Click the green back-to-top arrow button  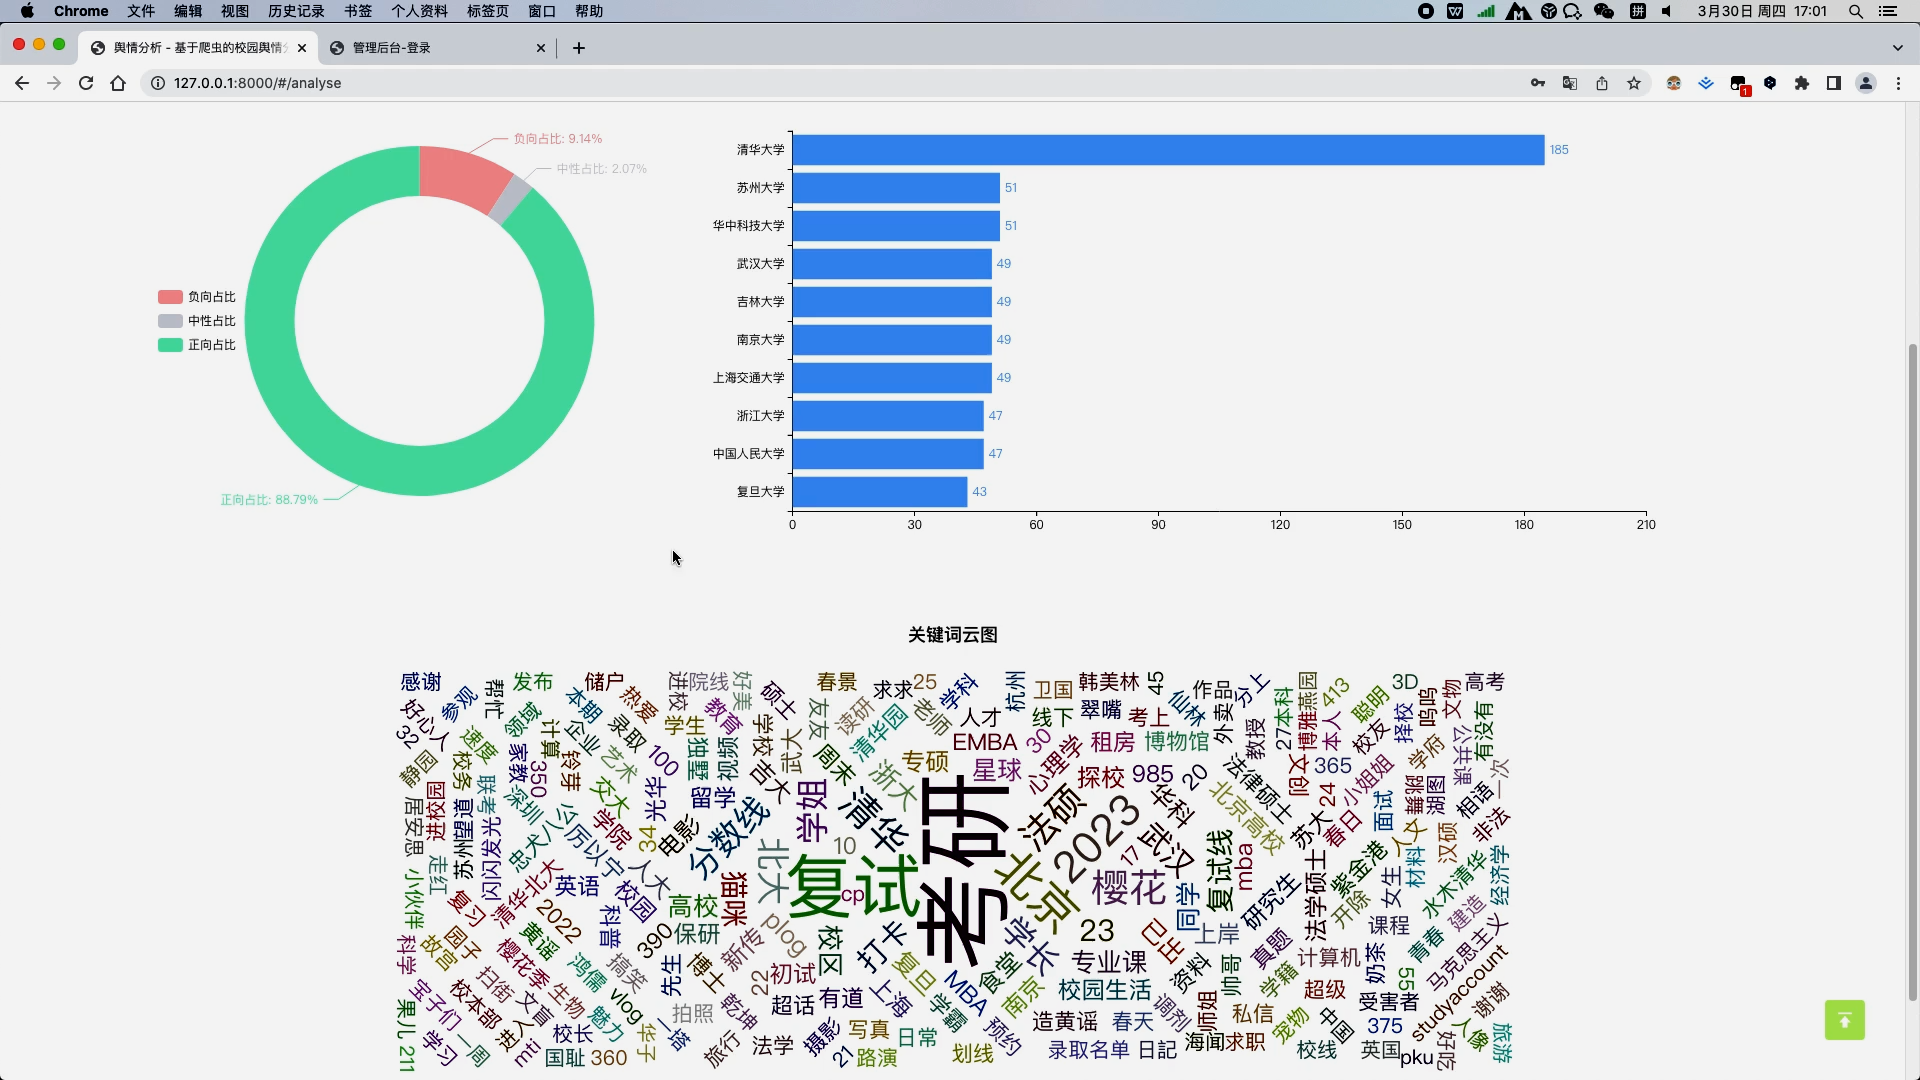(x=1844, y=1020)
